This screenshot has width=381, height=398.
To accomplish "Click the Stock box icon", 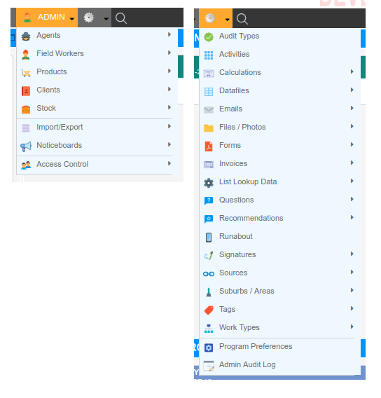I will coord(26,109).
